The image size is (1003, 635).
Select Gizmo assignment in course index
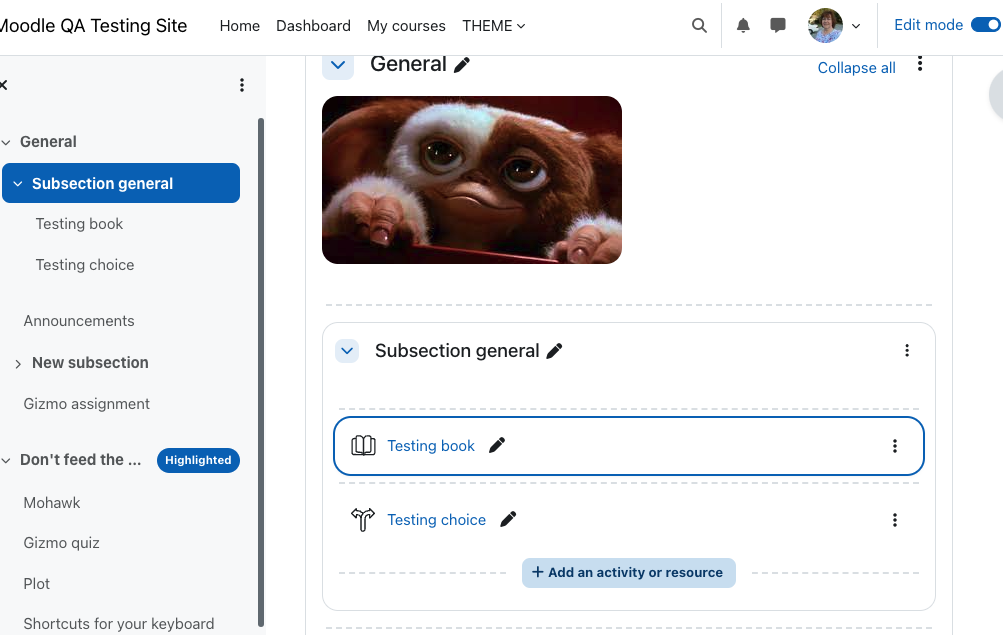tap(87, 404)
